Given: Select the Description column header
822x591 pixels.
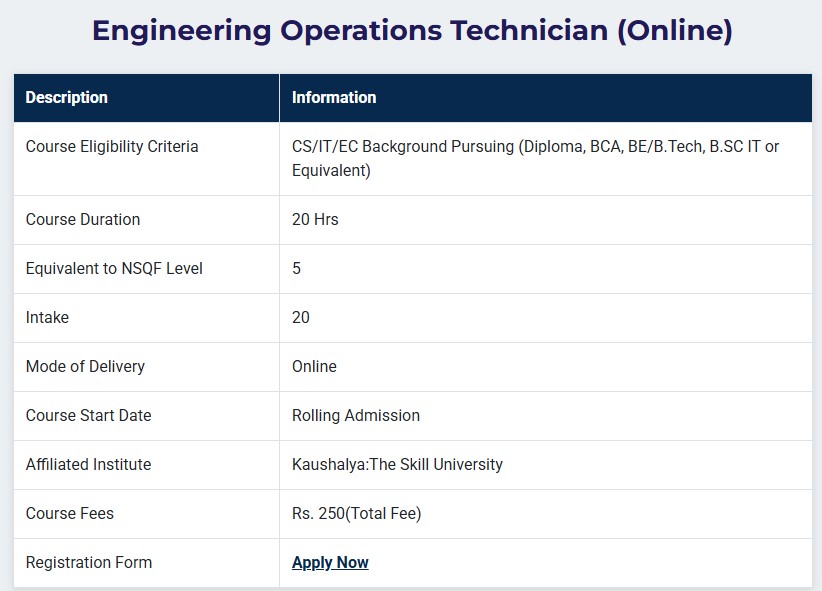Looking at the screenshot, I should 67,97.
